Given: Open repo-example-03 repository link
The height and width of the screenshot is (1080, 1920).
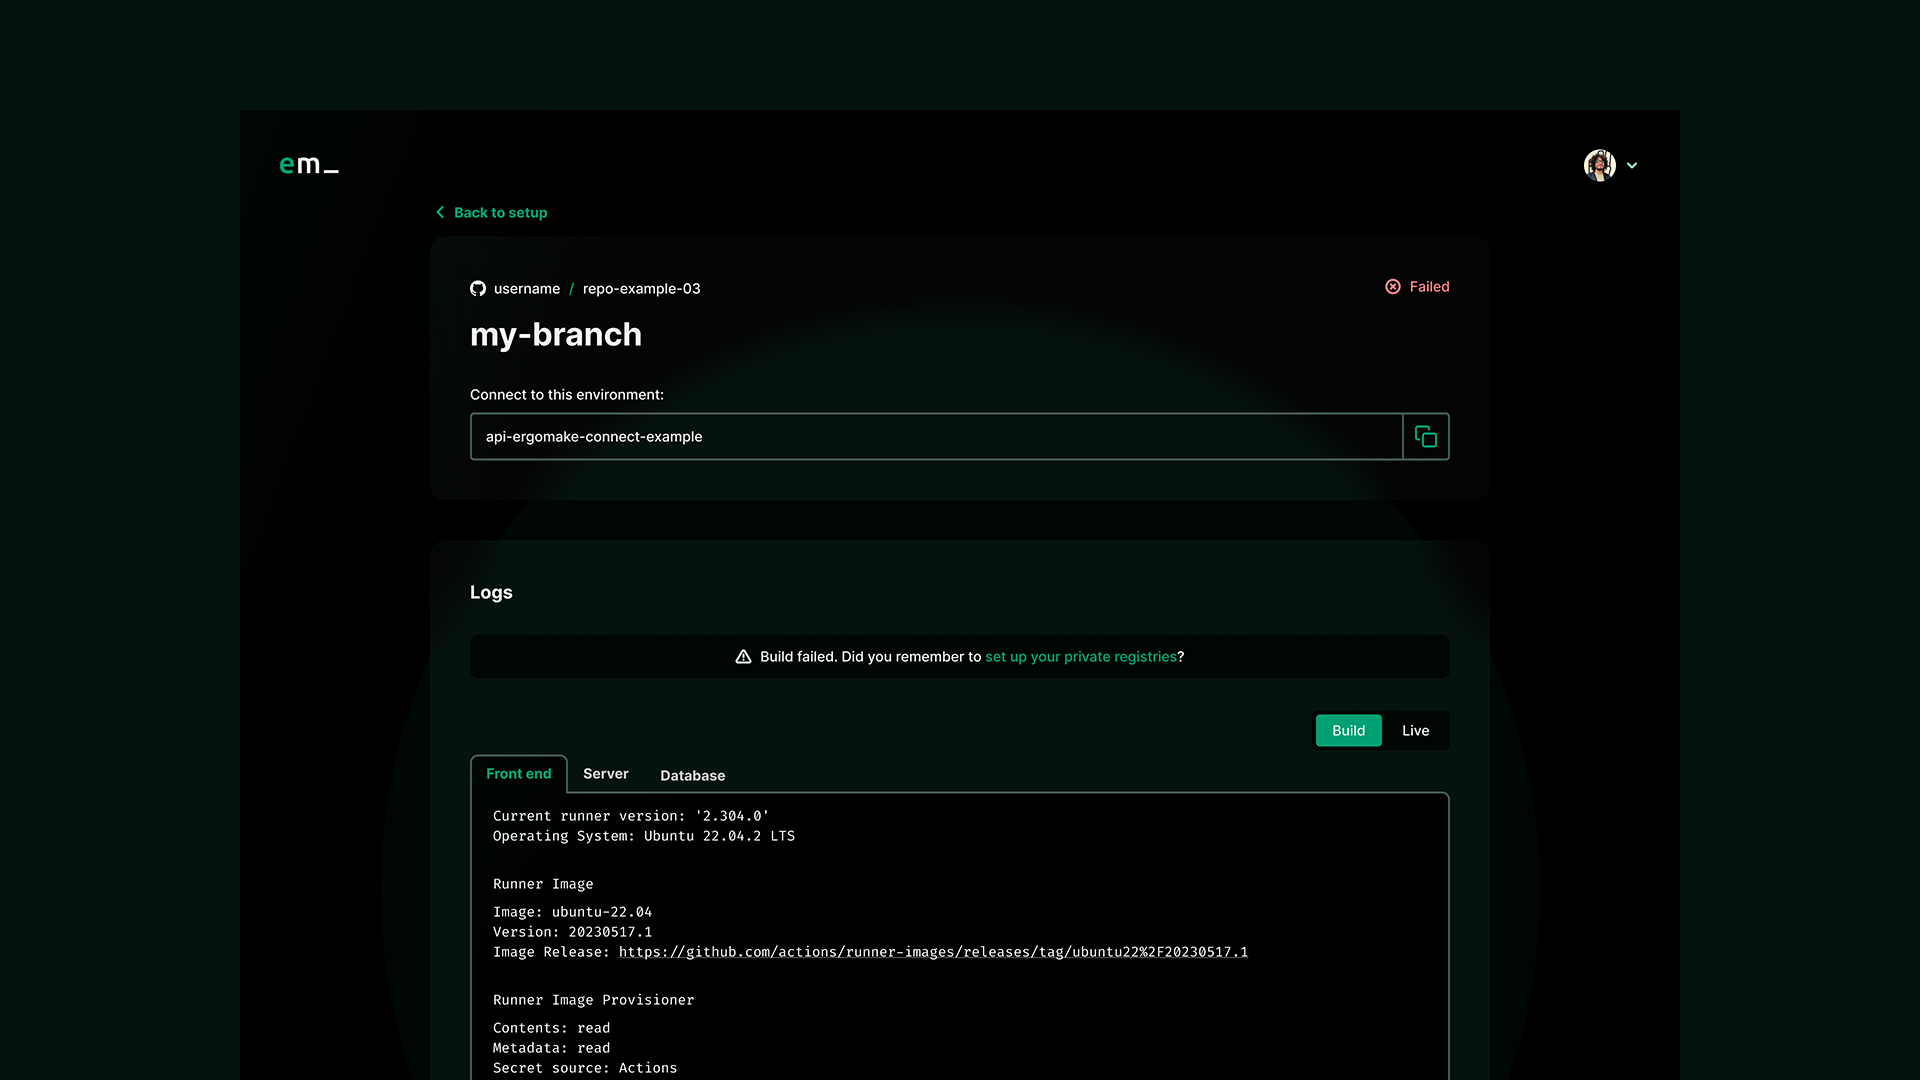Looking at the screenshot, I should point(641,288).
